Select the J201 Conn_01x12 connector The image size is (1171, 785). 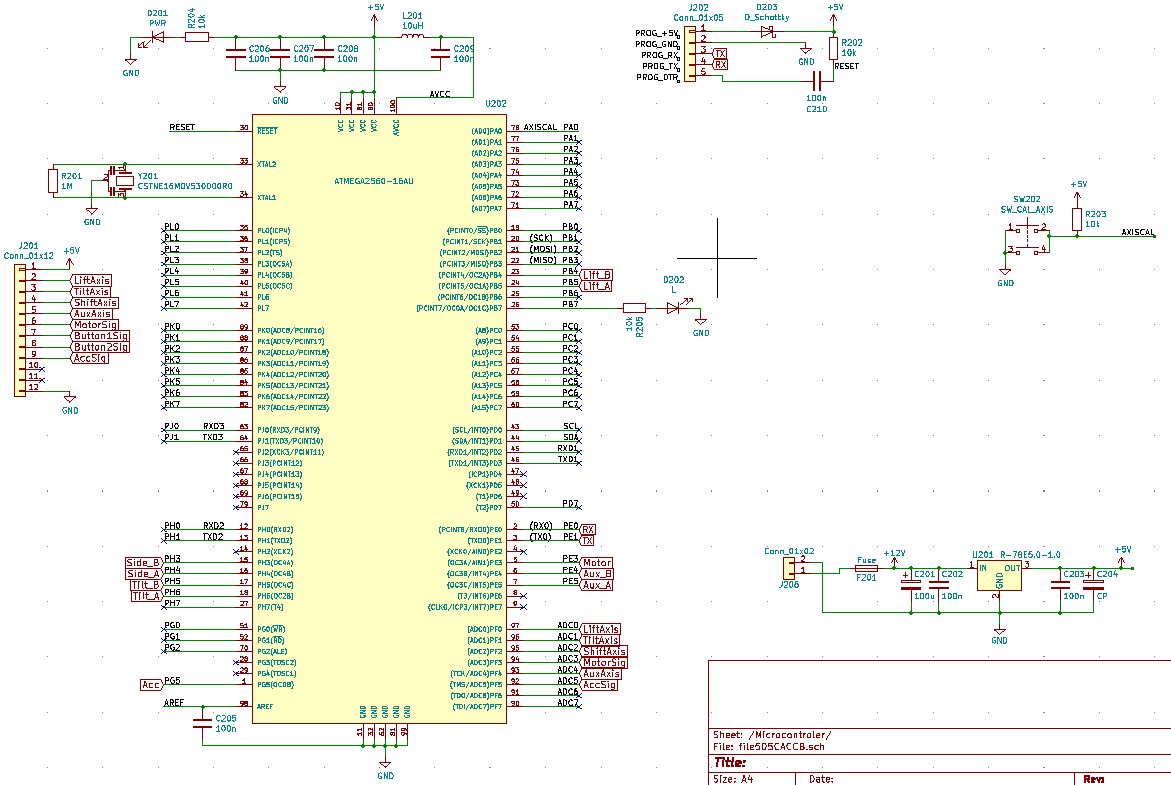[x=20, y=329]
